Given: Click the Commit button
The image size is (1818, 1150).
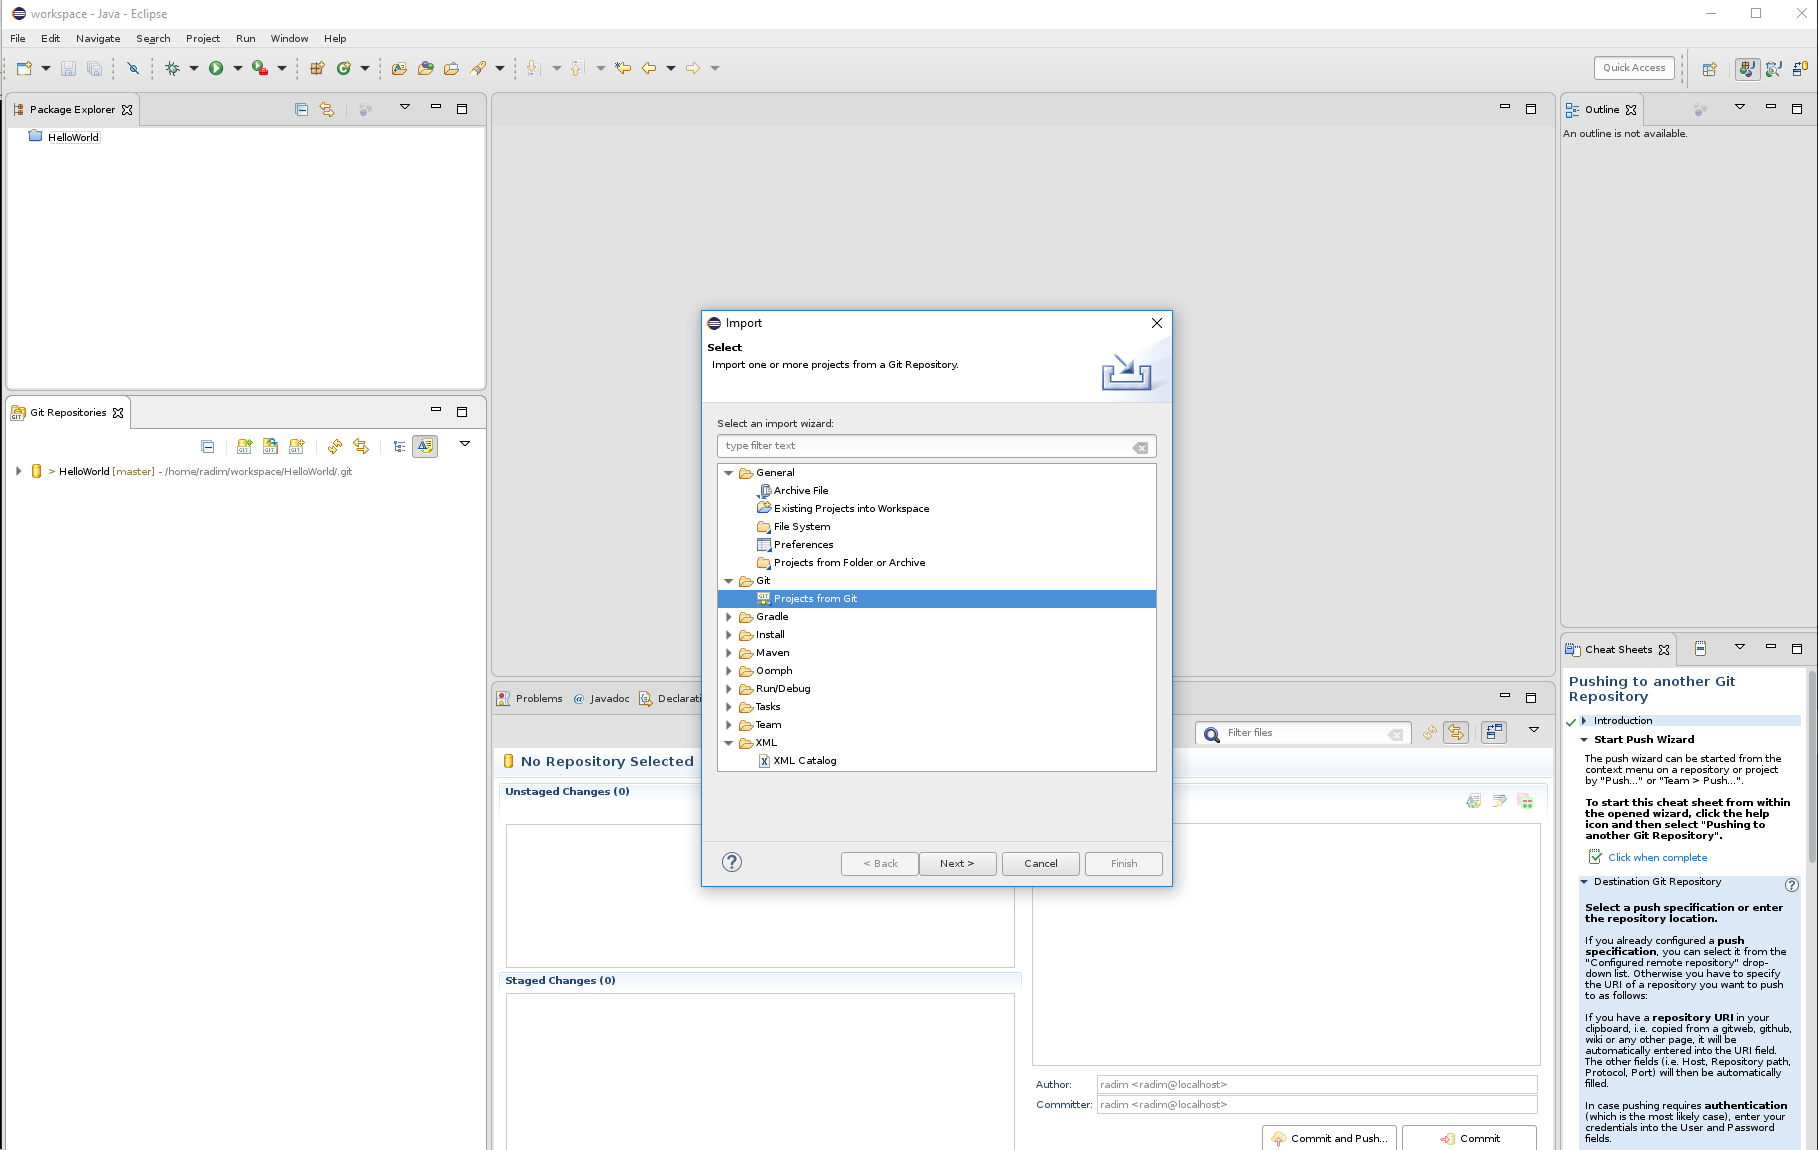Looking at the screenshot, I should (1469, 1138).
